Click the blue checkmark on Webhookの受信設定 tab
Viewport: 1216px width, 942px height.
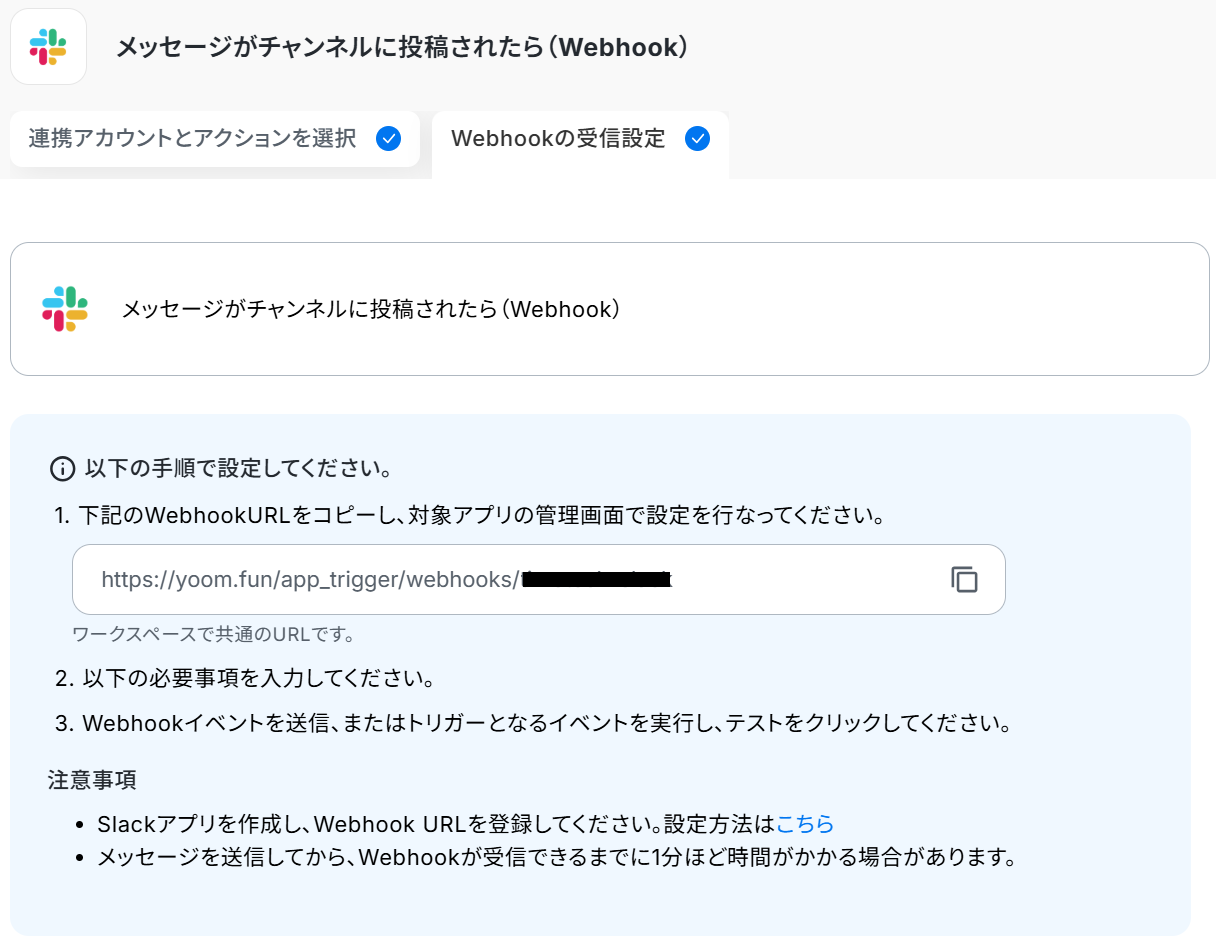point(697,139)
